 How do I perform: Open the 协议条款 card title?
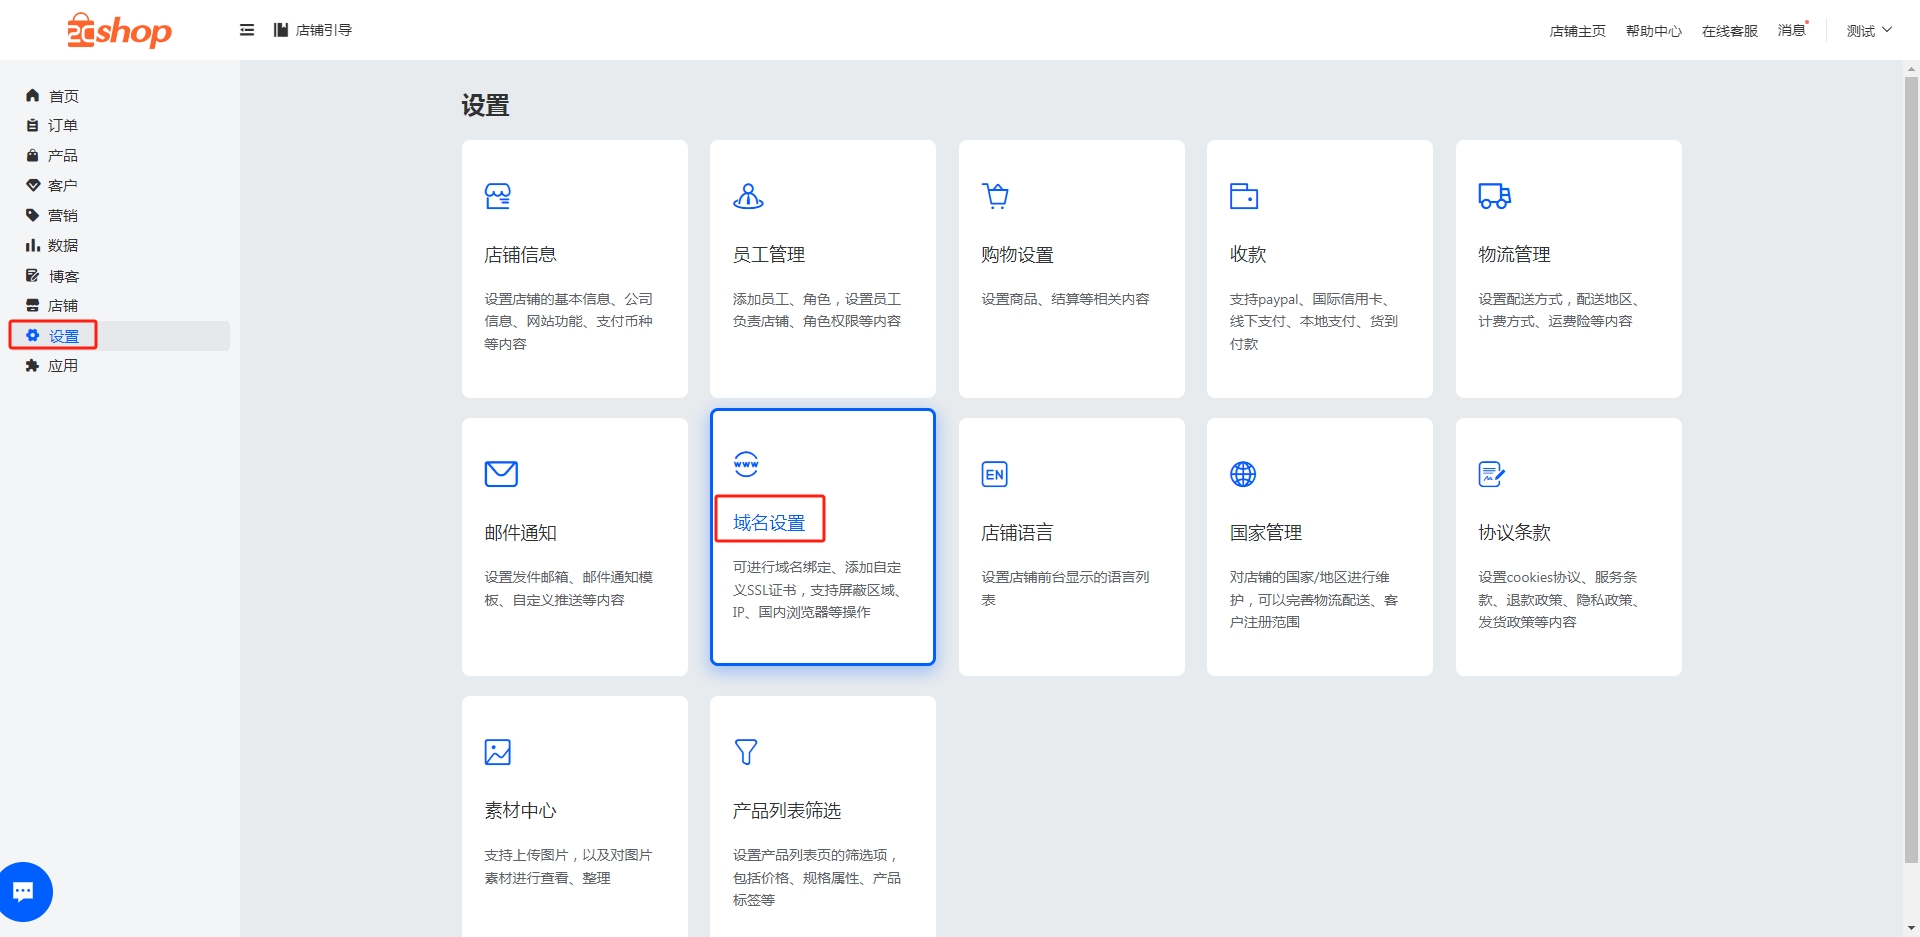point(1514,533)
